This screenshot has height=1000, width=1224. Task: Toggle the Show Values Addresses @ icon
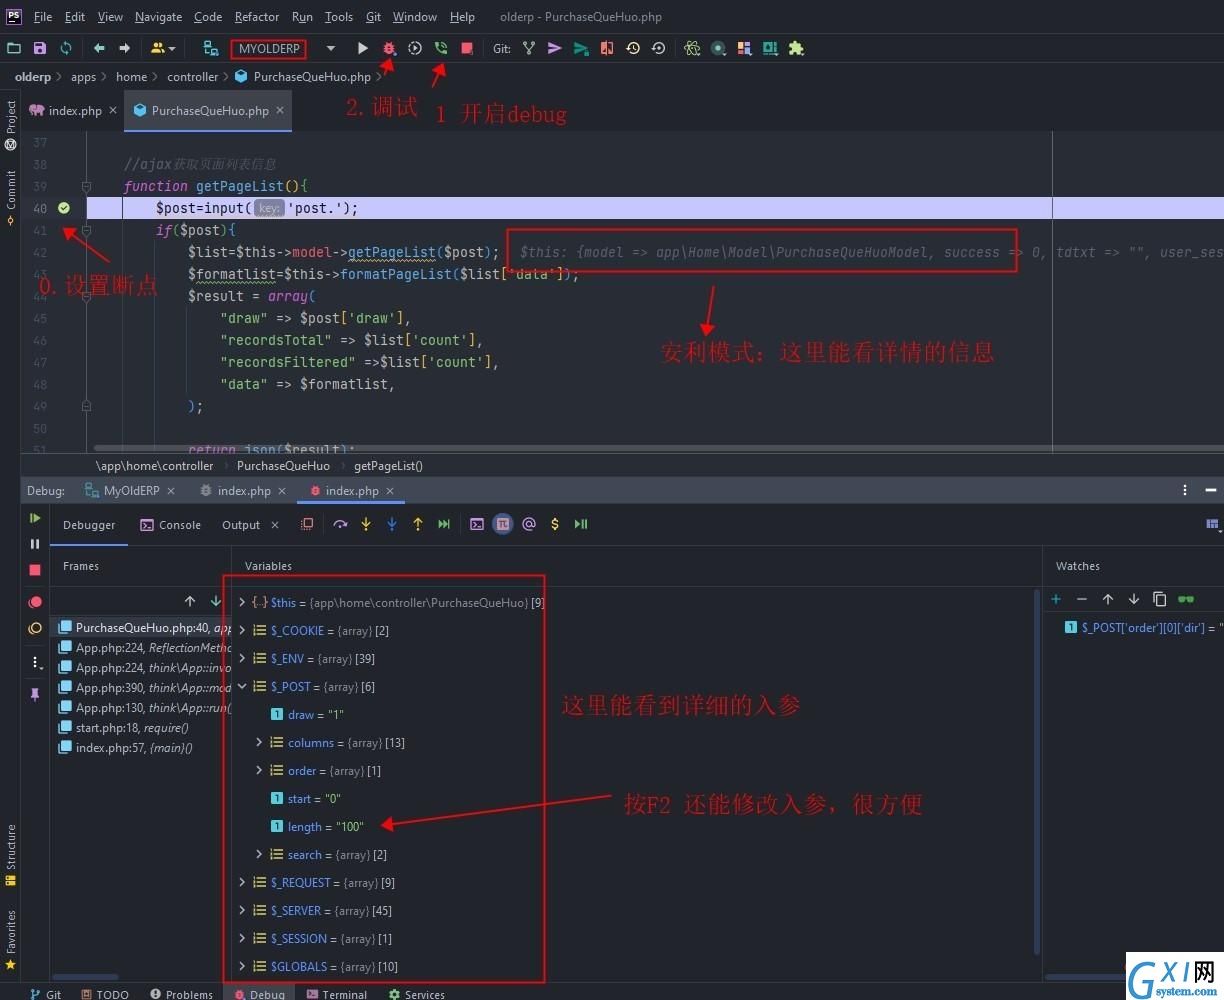[529, 524]
